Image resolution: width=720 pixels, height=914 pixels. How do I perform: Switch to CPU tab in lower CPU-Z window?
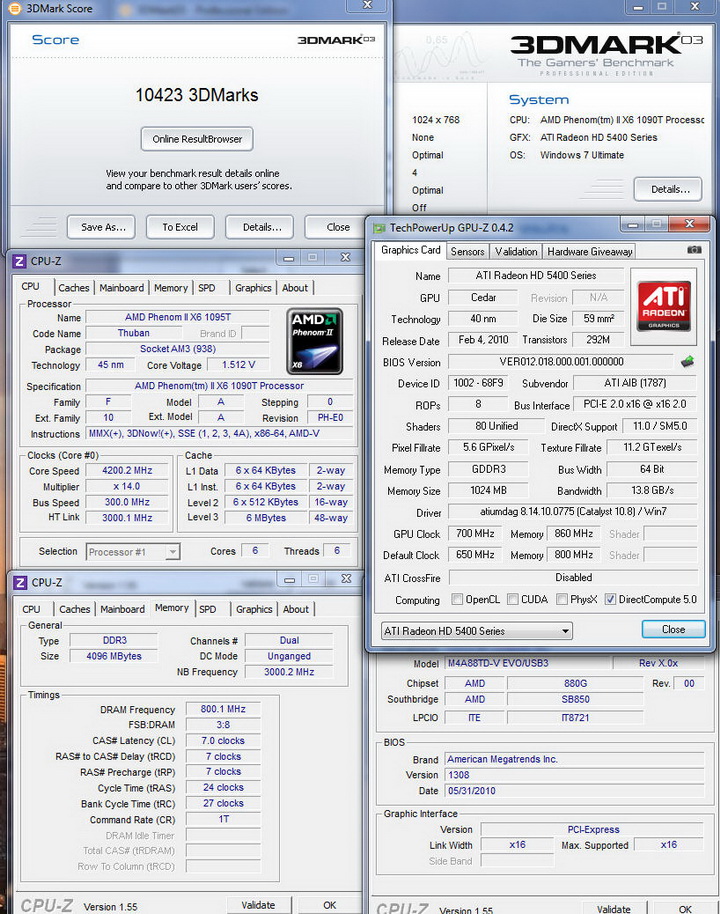[x=31, y=609]
